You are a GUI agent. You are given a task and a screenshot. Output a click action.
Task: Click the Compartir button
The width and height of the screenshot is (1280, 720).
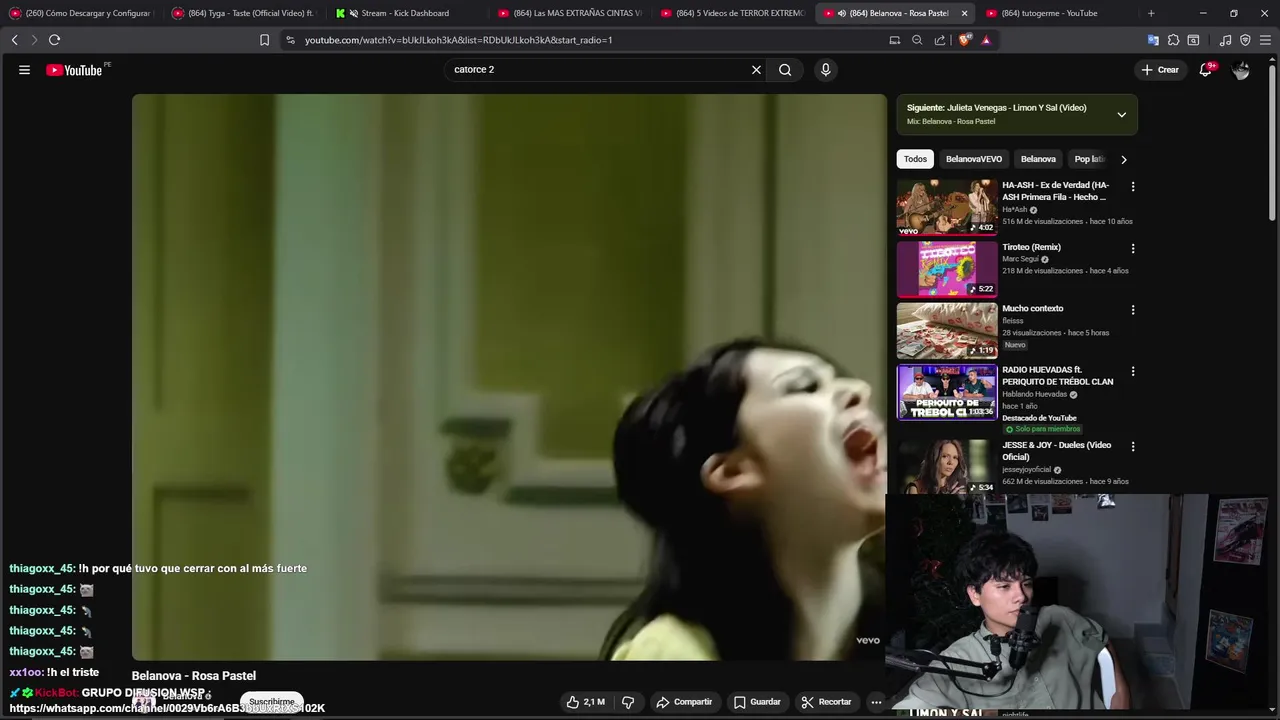point(684,702)
